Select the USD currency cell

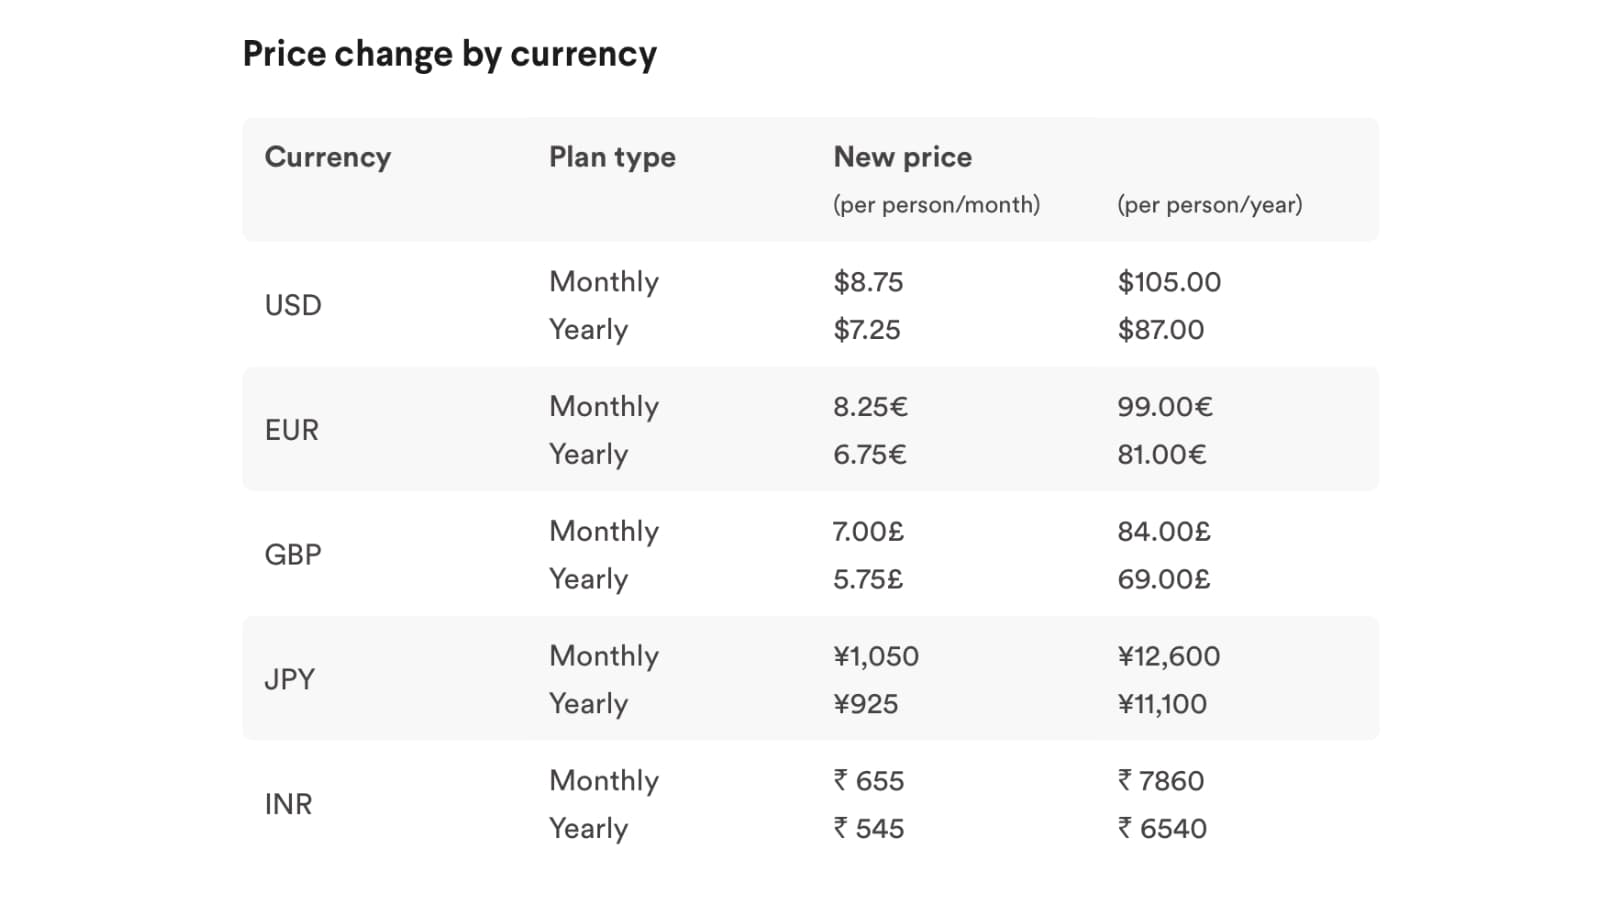(293, 305)
